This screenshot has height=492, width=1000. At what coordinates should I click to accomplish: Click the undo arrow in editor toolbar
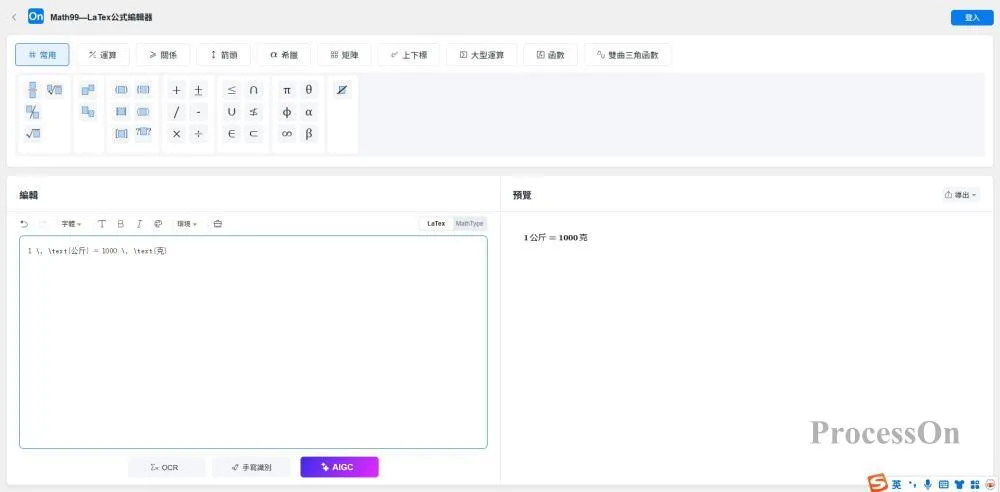(x=24, y=223)
